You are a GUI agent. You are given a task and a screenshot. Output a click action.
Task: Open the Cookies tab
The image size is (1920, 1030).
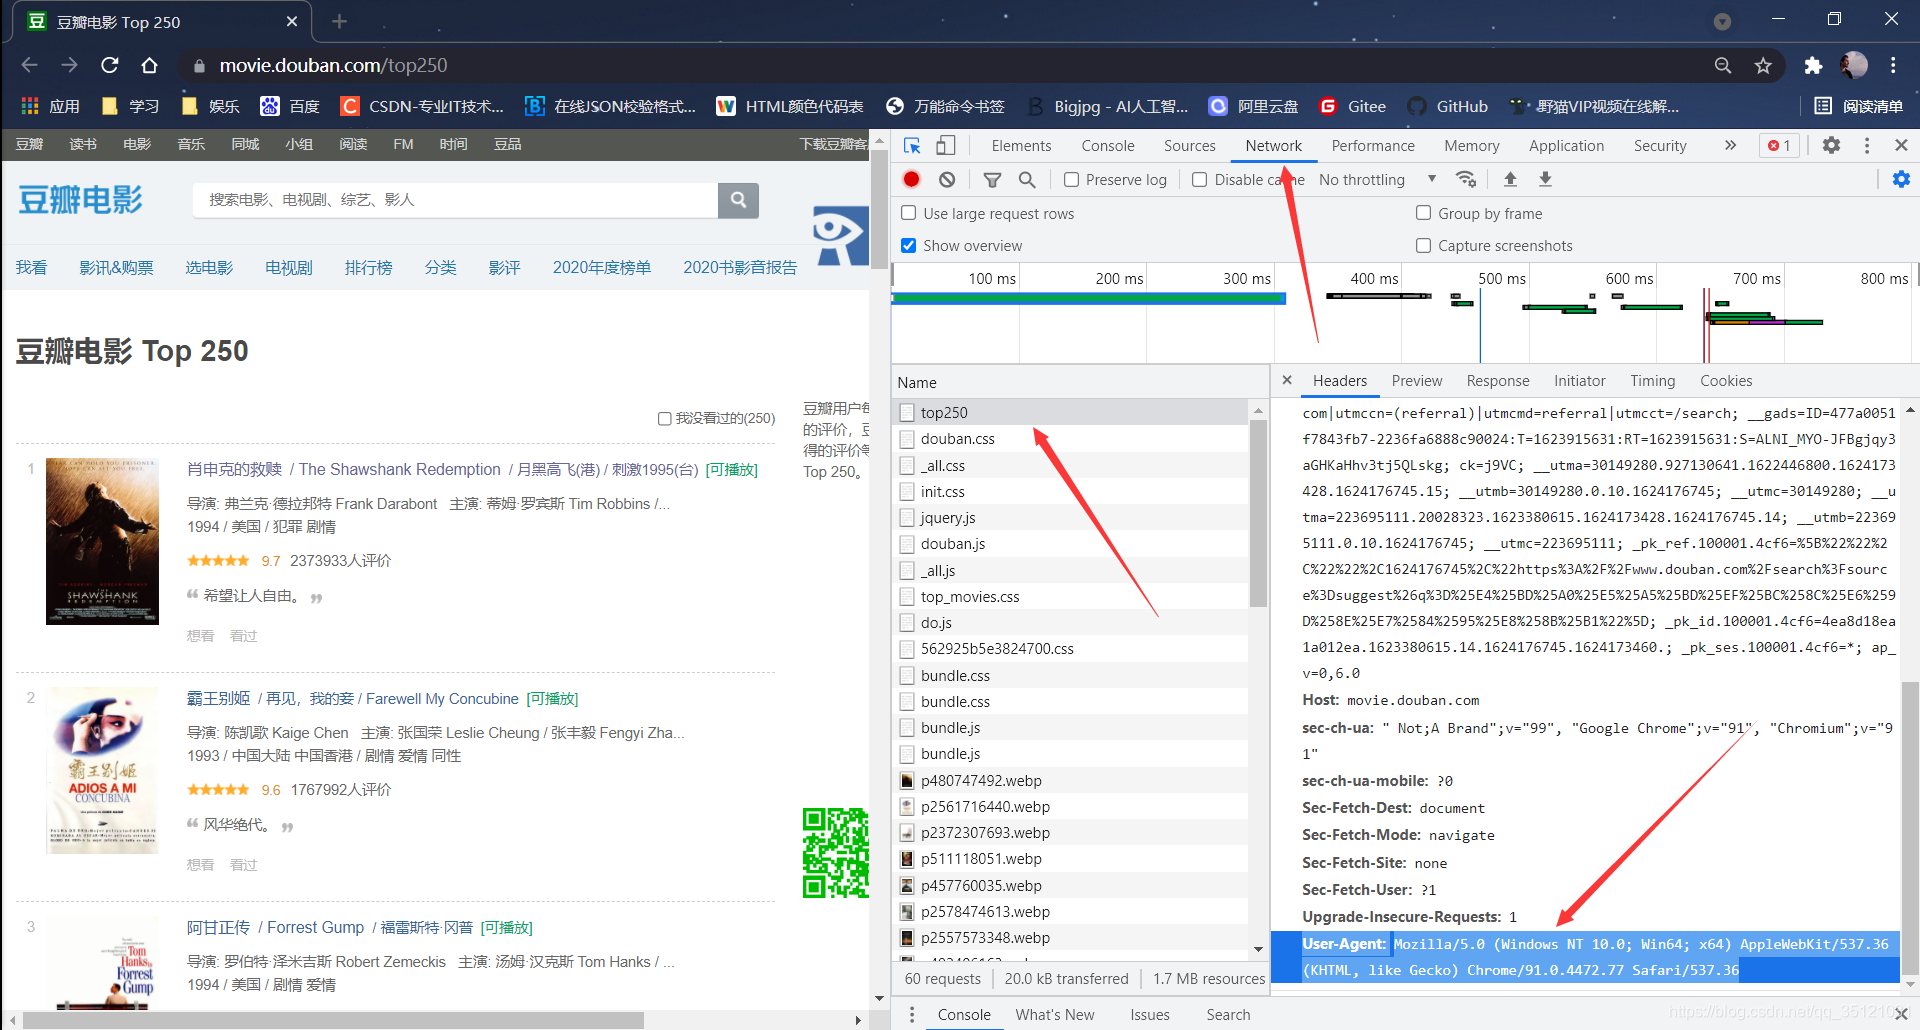pyautogui.click(x=1726, y=380)
